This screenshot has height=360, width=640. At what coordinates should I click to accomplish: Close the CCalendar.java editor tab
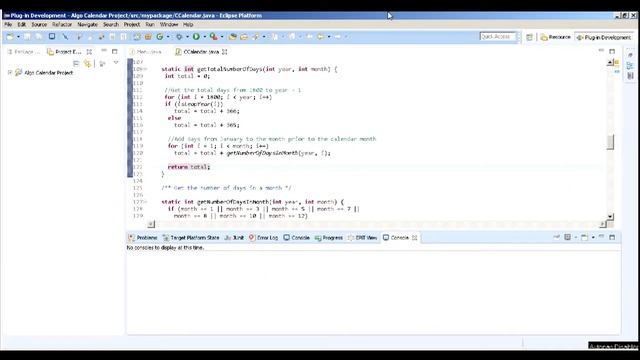pos(224,52)
